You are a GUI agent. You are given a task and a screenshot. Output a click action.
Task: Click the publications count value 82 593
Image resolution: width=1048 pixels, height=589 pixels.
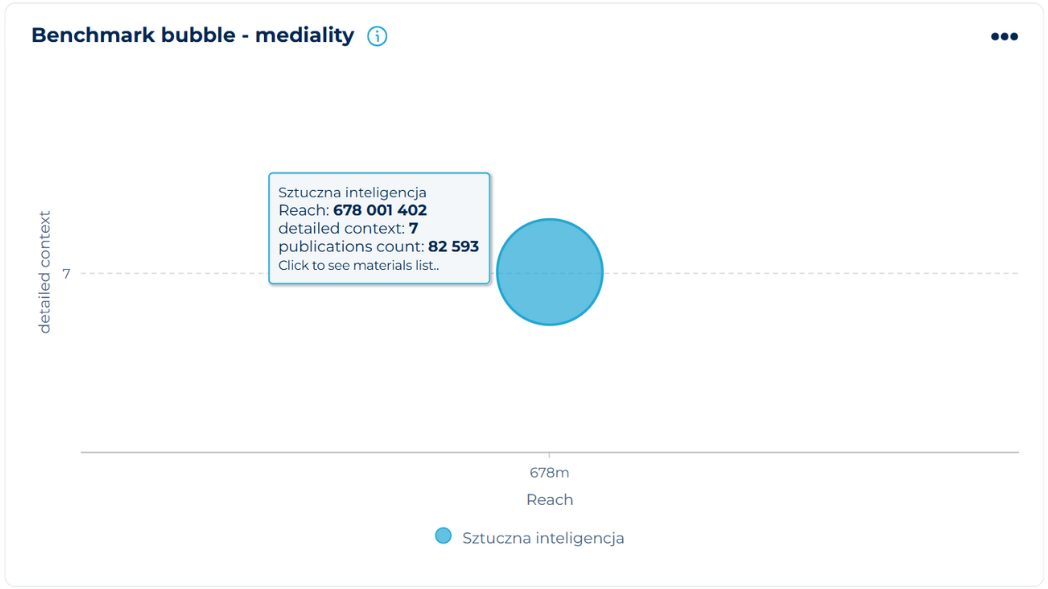coord(453,246)
